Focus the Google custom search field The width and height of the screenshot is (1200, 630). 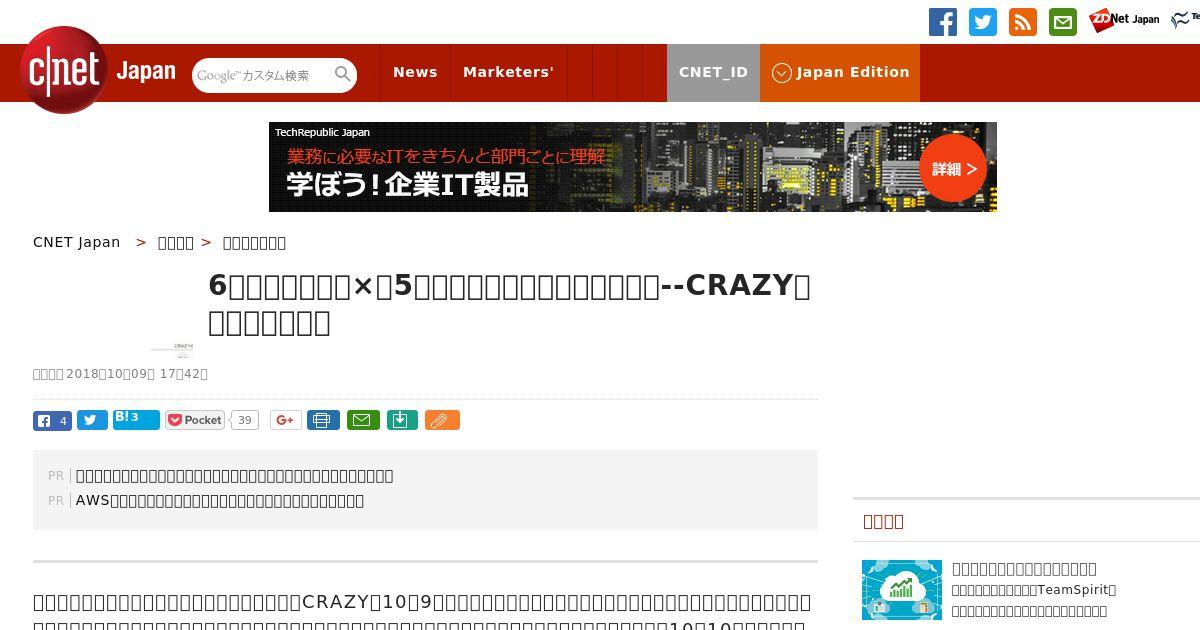tap(263, 75)
